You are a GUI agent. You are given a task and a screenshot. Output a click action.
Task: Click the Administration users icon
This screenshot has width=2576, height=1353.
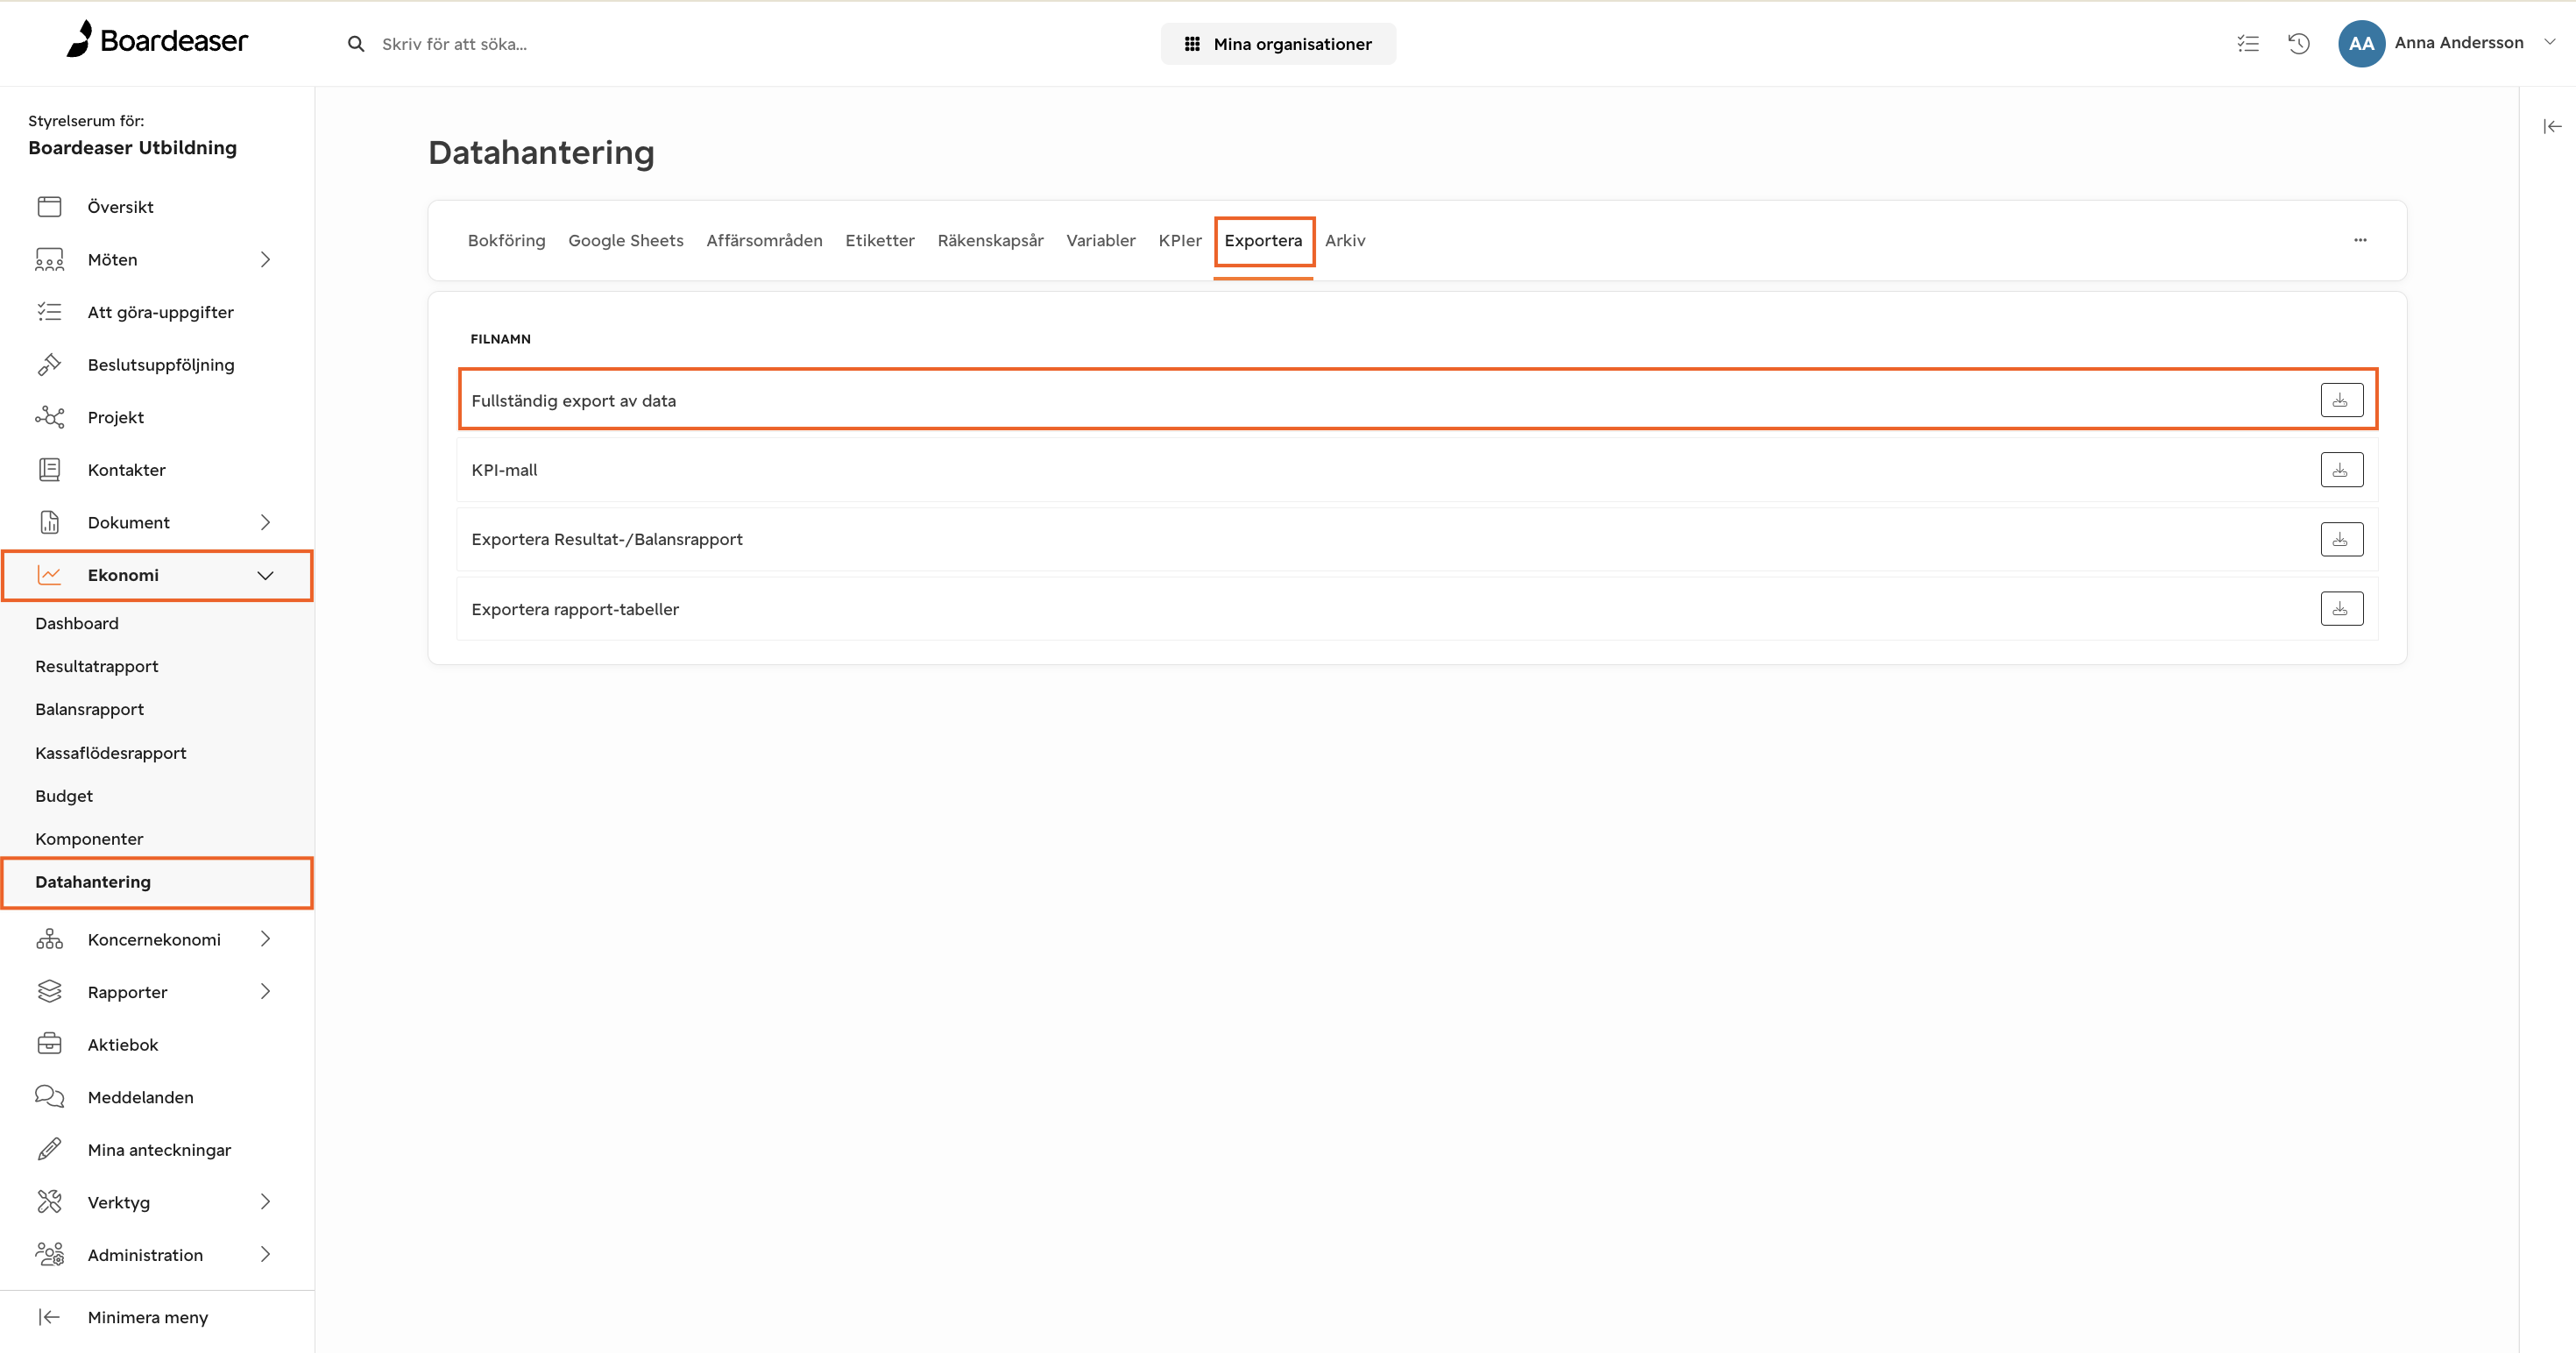49,1255
